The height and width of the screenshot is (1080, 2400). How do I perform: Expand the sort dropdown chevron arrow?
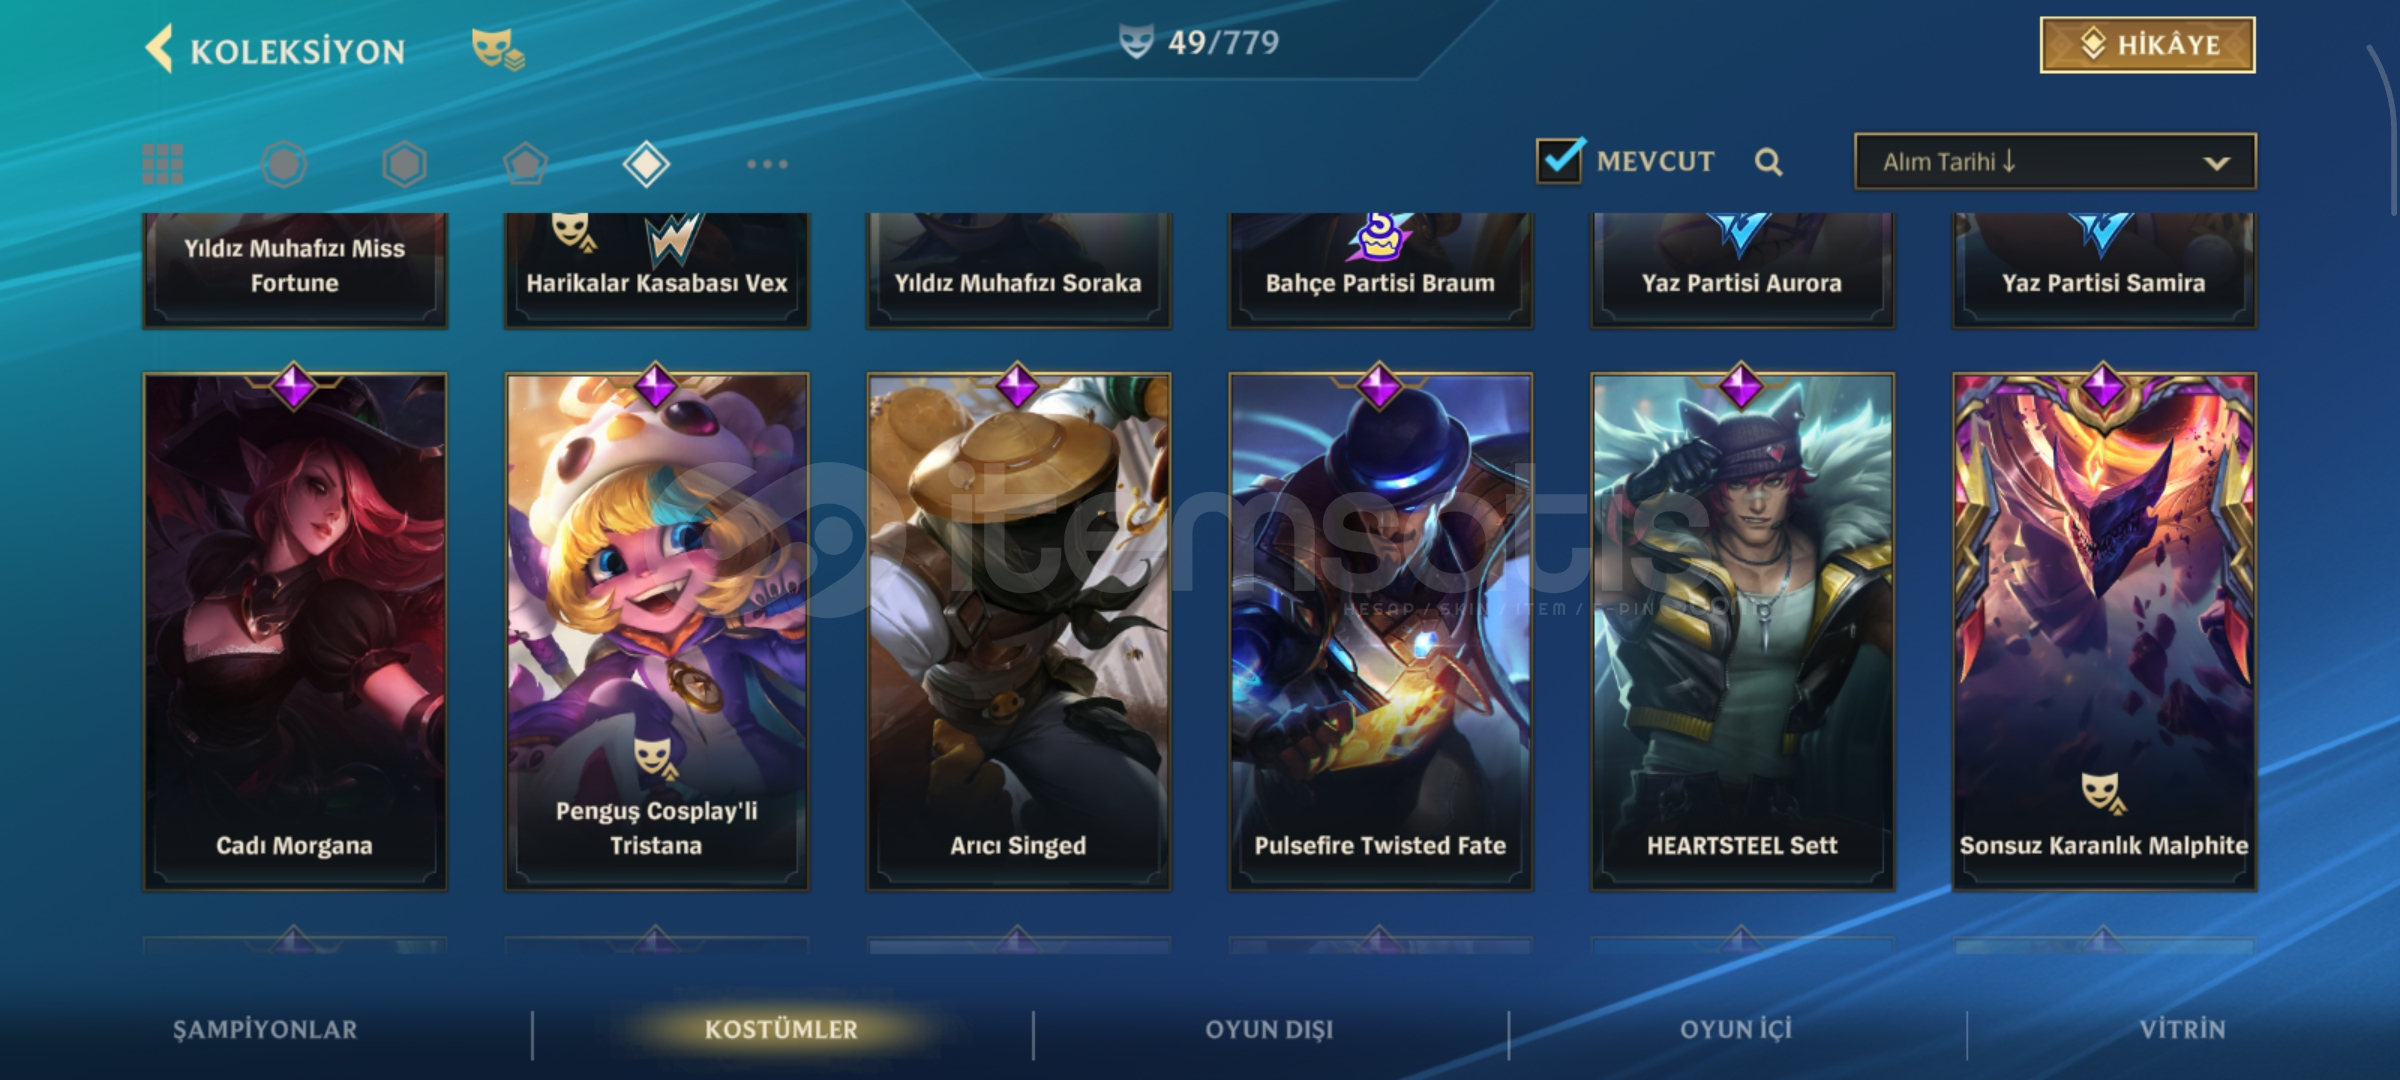pos(2216,163)
